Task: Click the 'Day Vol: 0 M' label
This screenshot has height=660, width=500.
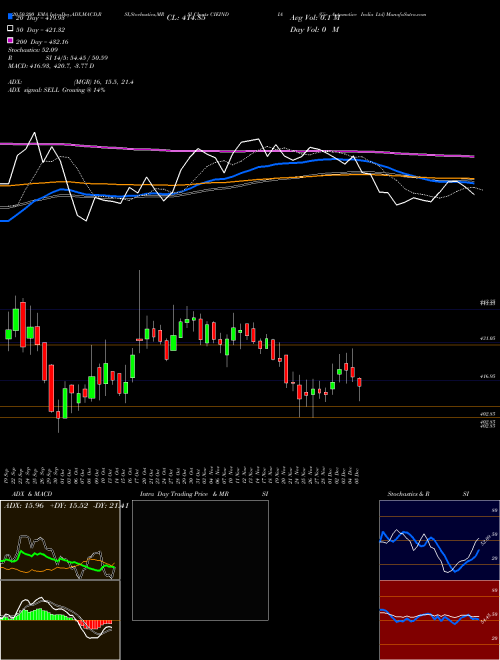Action: (x=314, y=30)
